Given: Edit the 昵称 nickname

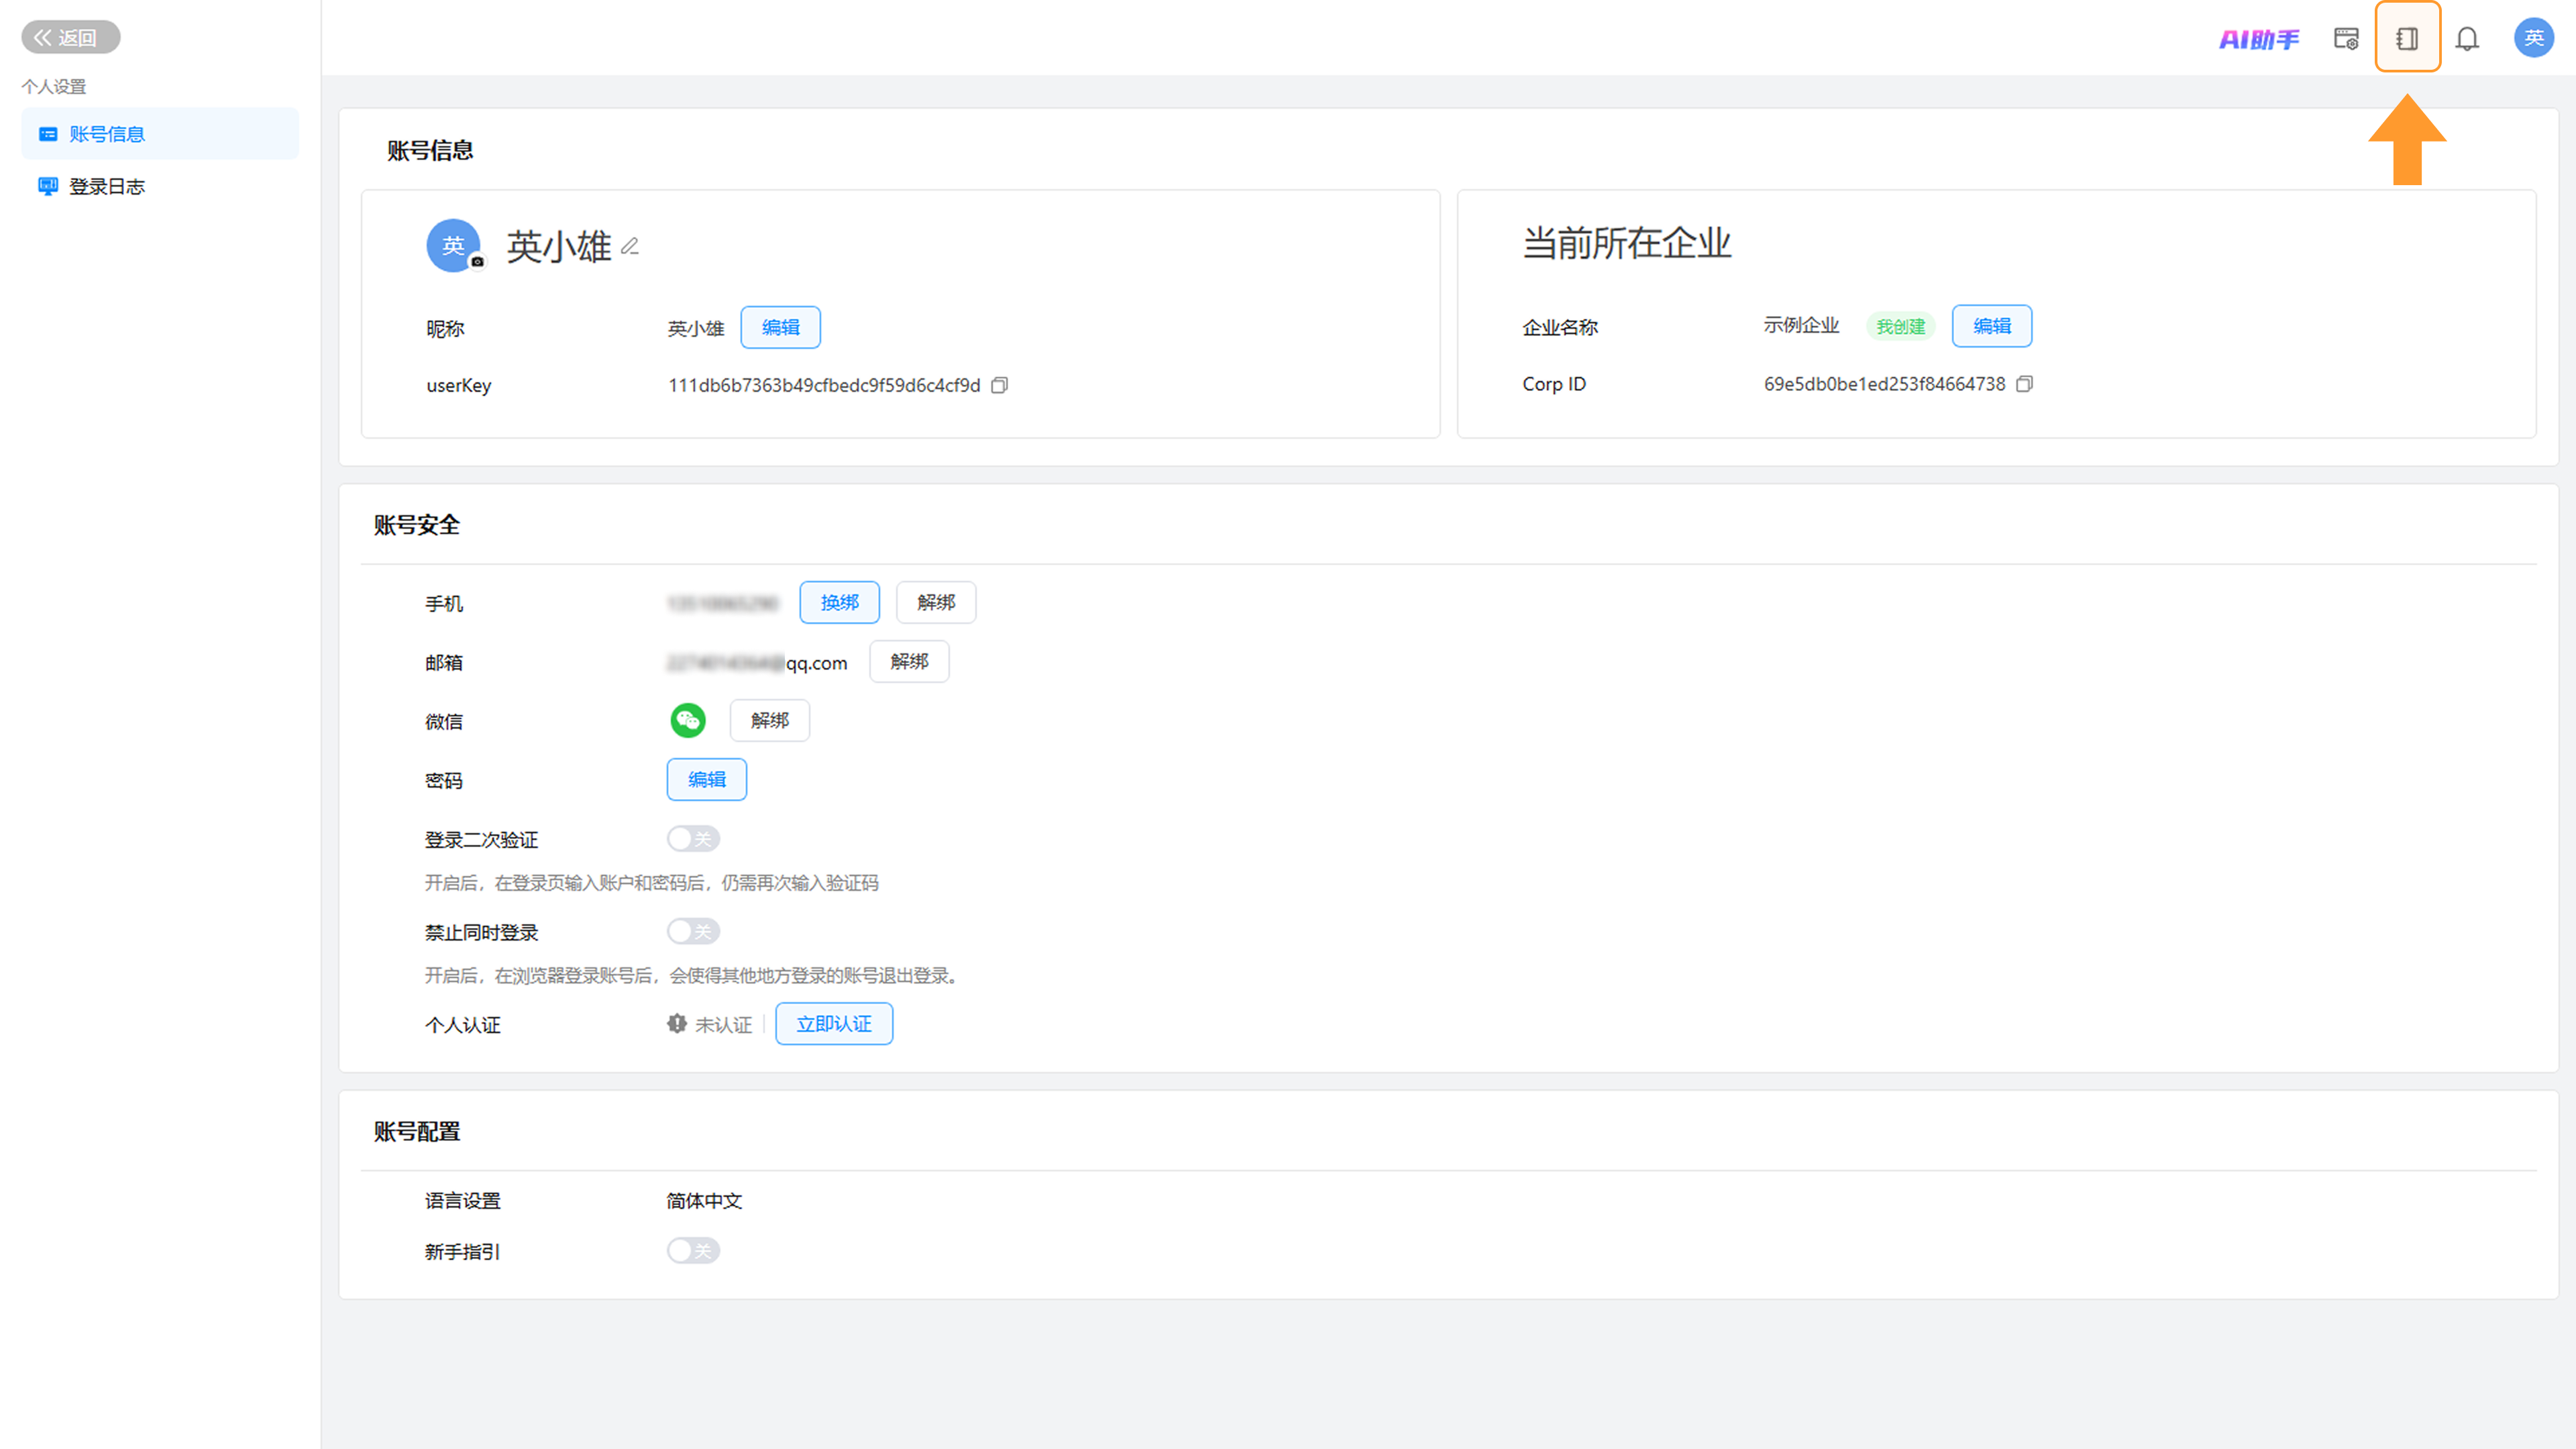Looking at the screenshot, I should [x=780, y=328].
